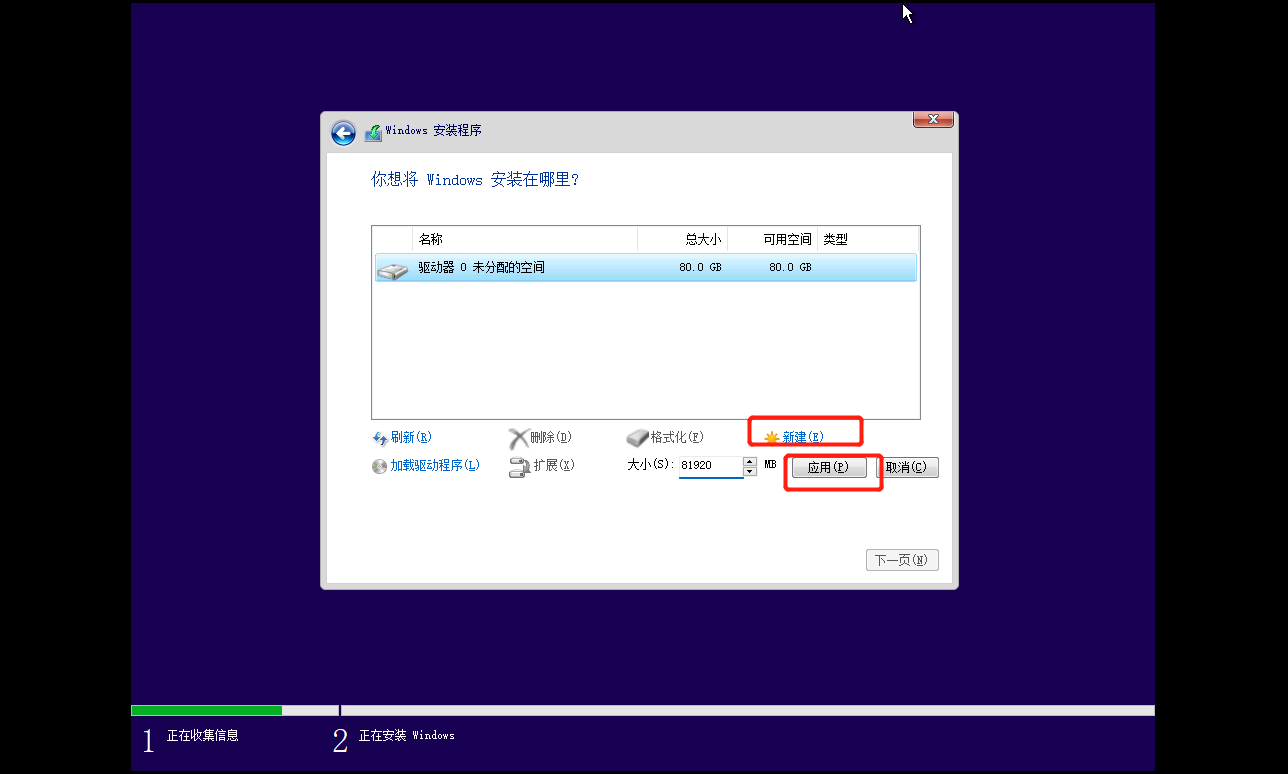Click the extend (扩展) partition icon
The height and width of the screenshot is (774, 1288).
click(x=519, y=467)
